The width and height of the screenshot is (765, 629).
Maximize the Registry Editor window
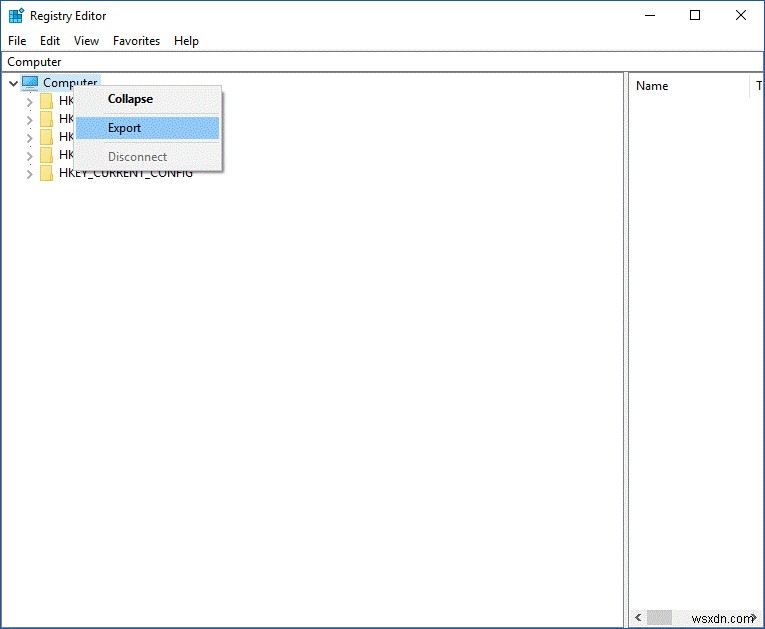[x=695, y=16]
